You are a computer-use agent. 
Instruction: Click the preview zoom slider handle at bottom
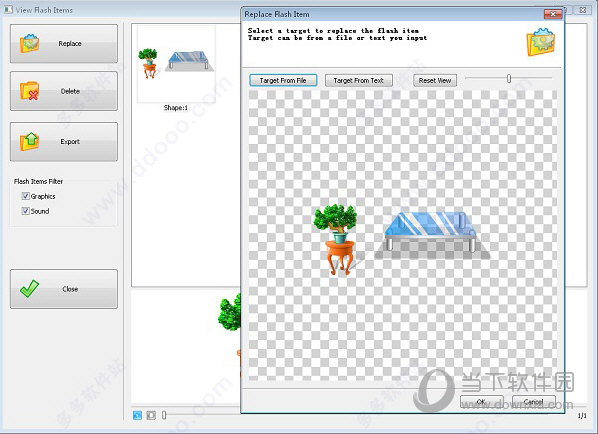tap(164, 415)
